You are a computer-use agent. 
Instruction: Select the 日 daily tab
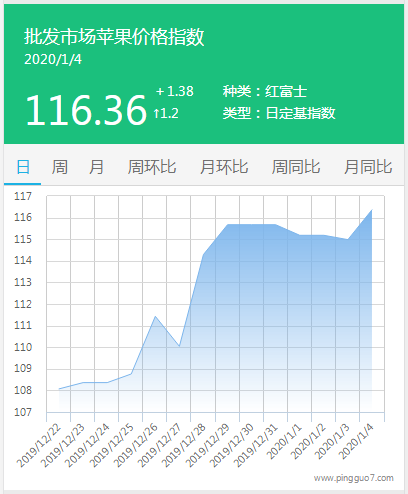point(23,167)
